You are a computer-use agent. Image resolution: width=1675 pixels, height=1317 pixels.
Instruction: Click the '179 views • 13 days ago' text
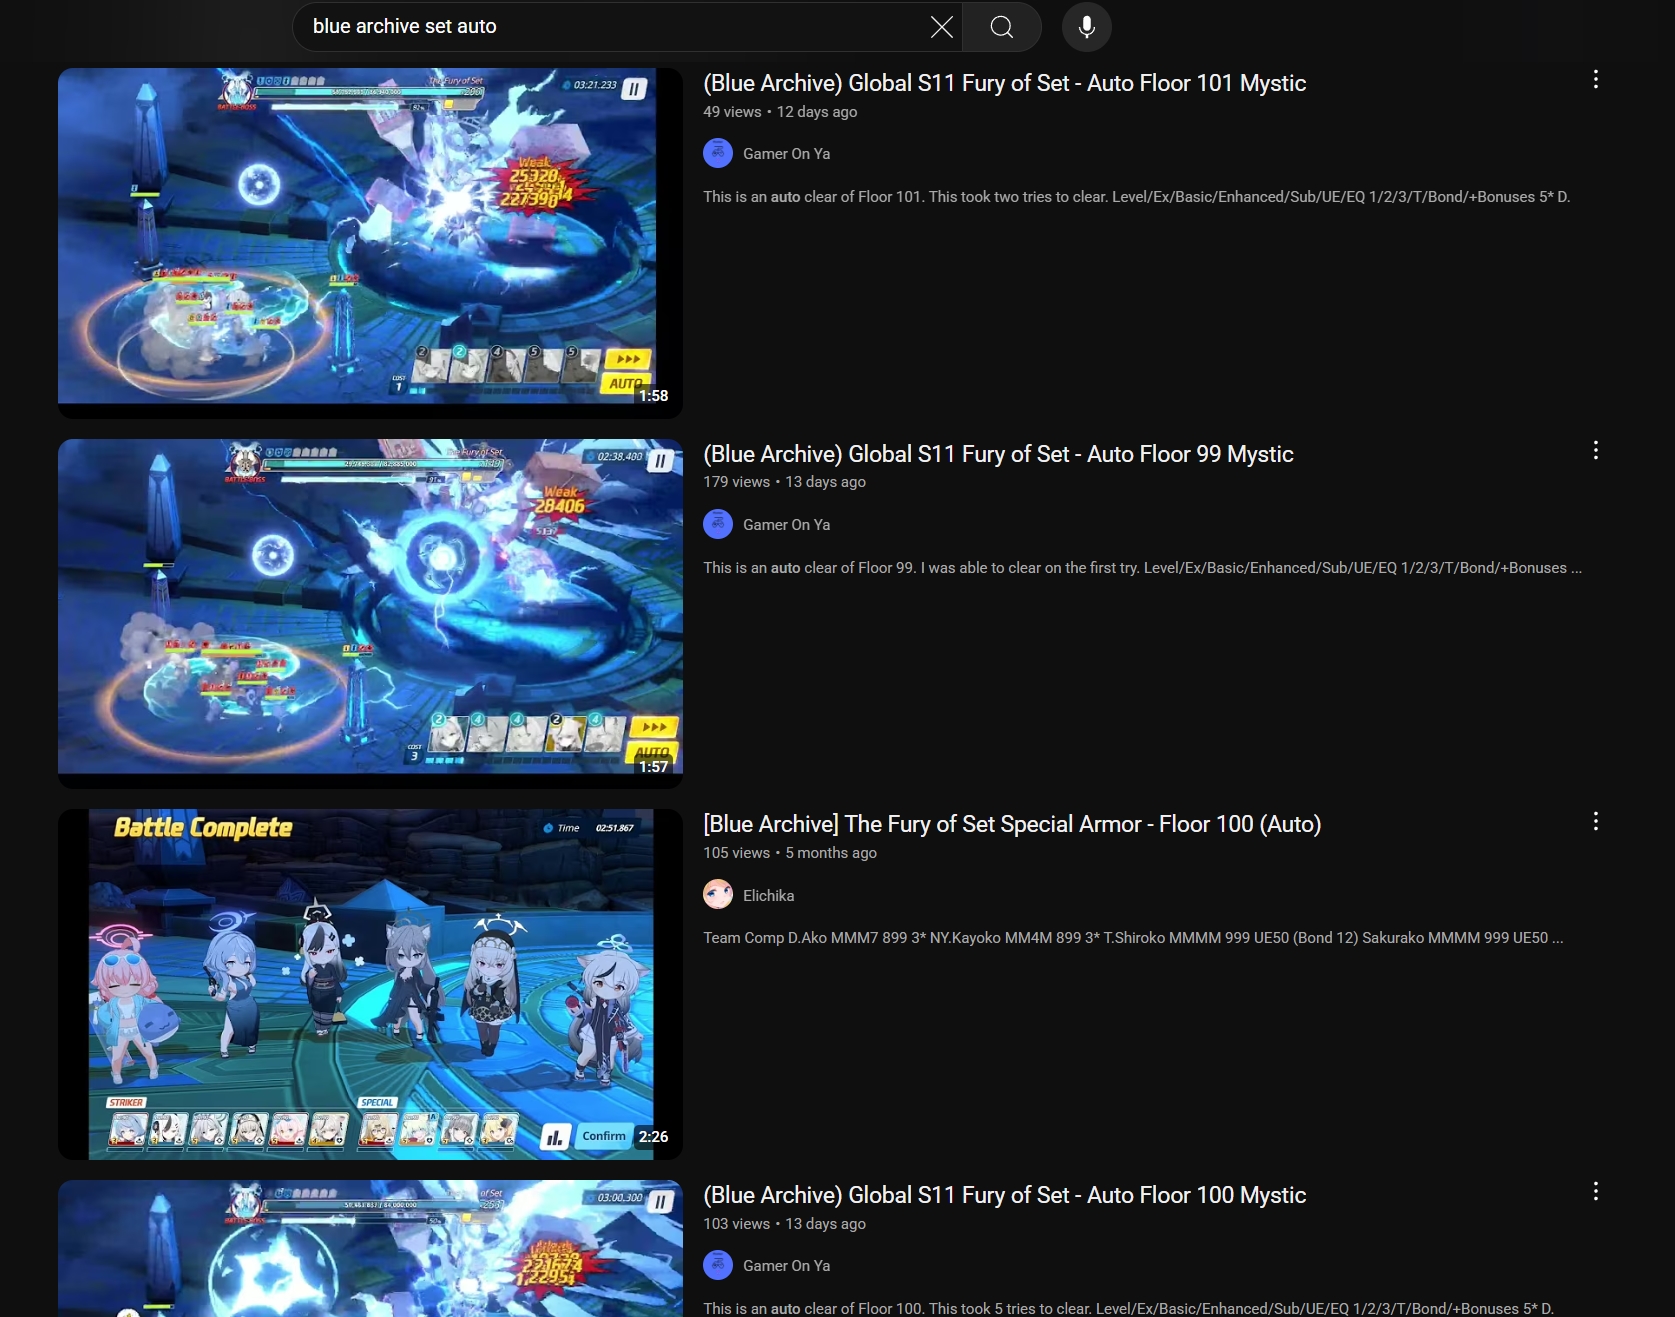pyautogui.click(x=784, y=482)
